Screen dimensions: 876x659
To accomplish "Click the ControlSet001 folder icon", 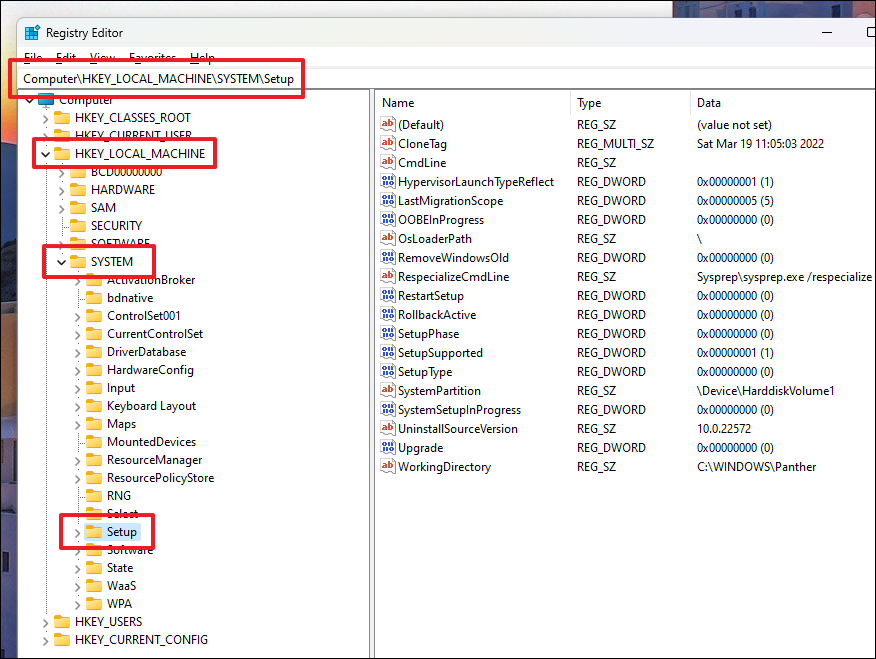I will click(94, 316).
